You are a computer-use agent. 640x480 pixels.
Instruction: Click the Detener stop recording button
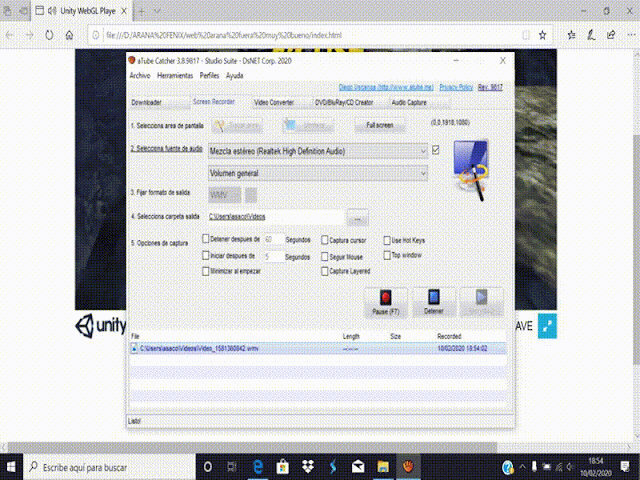point(433,302)
